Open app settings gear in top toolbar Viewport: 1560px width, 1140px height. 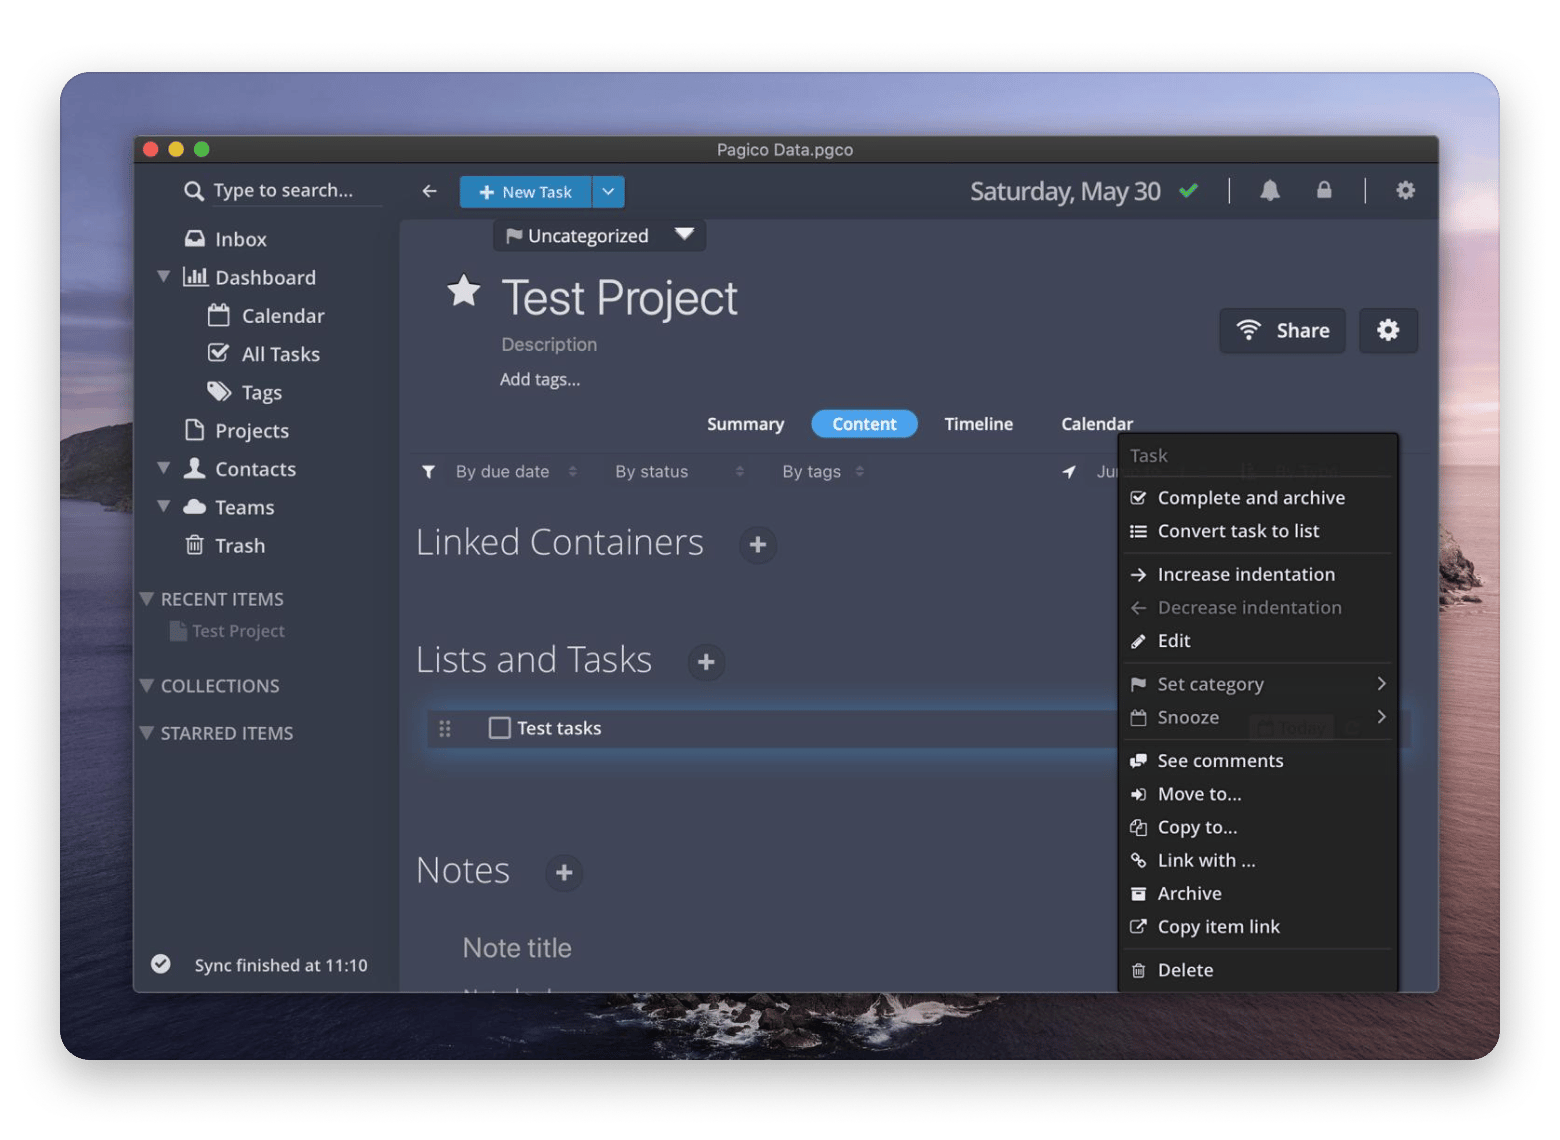coord(1405,191)
